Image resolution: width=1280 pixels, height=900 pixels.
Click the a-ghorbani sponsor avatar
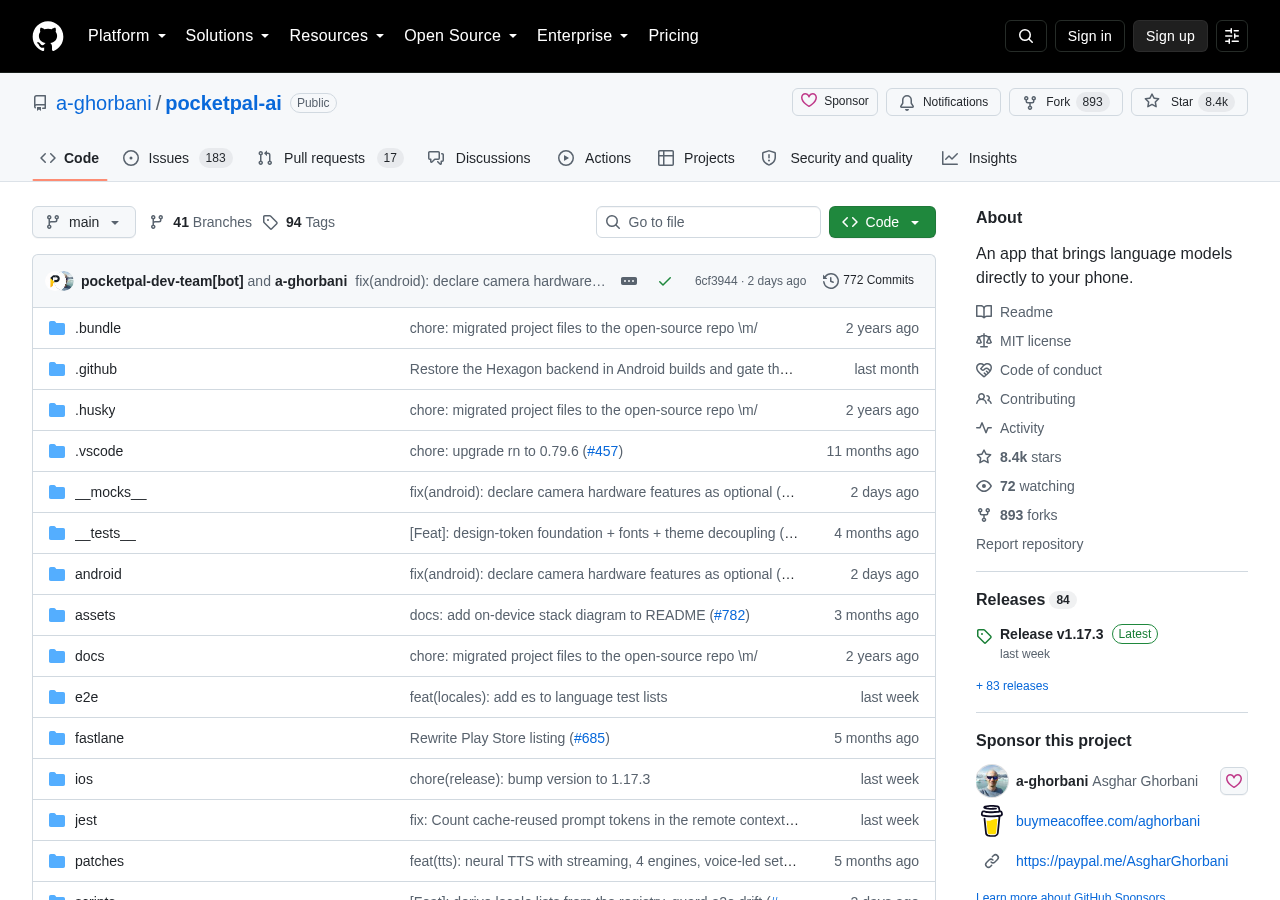[x=992, y=781]
